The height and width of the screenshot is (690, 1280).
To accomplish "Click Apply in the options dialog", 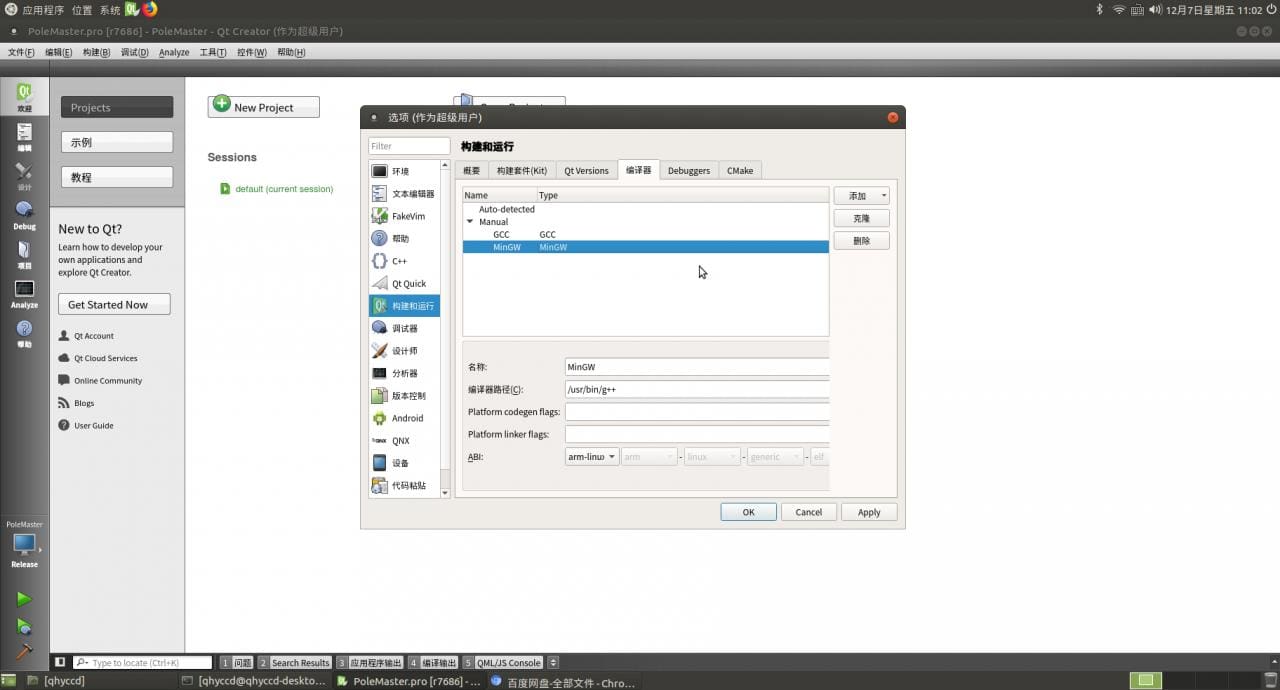I will tap(869, 512).
